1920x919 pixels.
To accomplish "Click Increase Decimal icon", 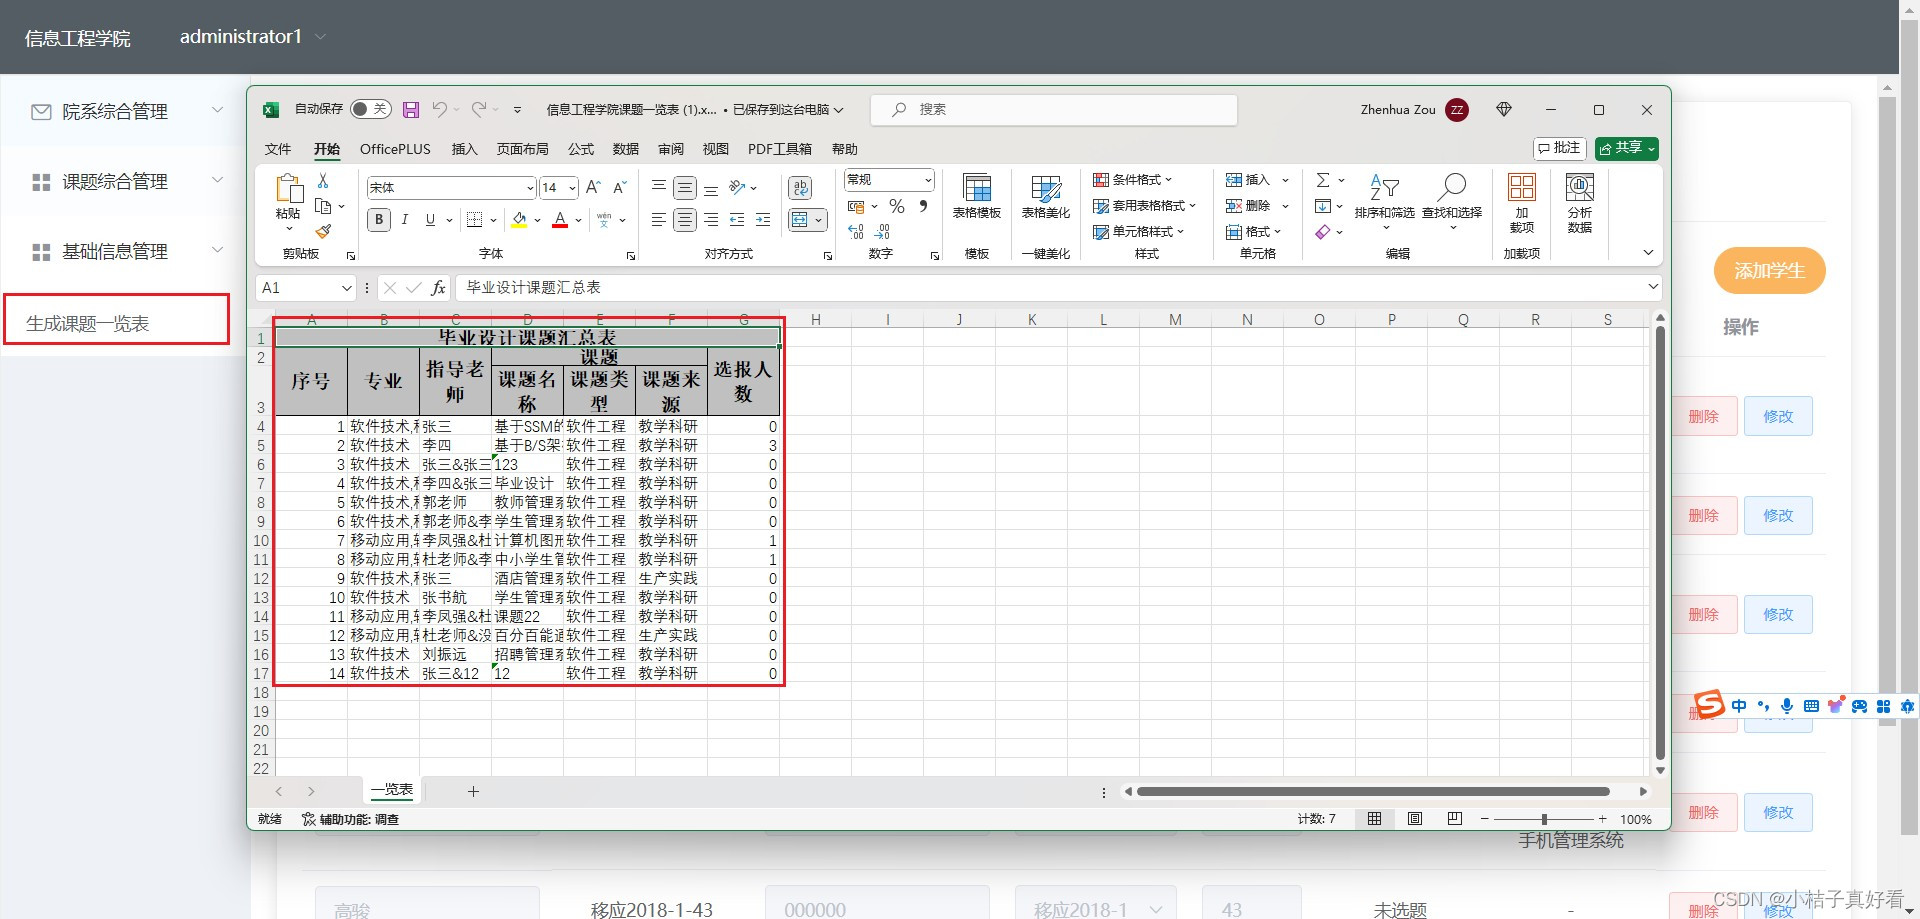I will [856, 232].
